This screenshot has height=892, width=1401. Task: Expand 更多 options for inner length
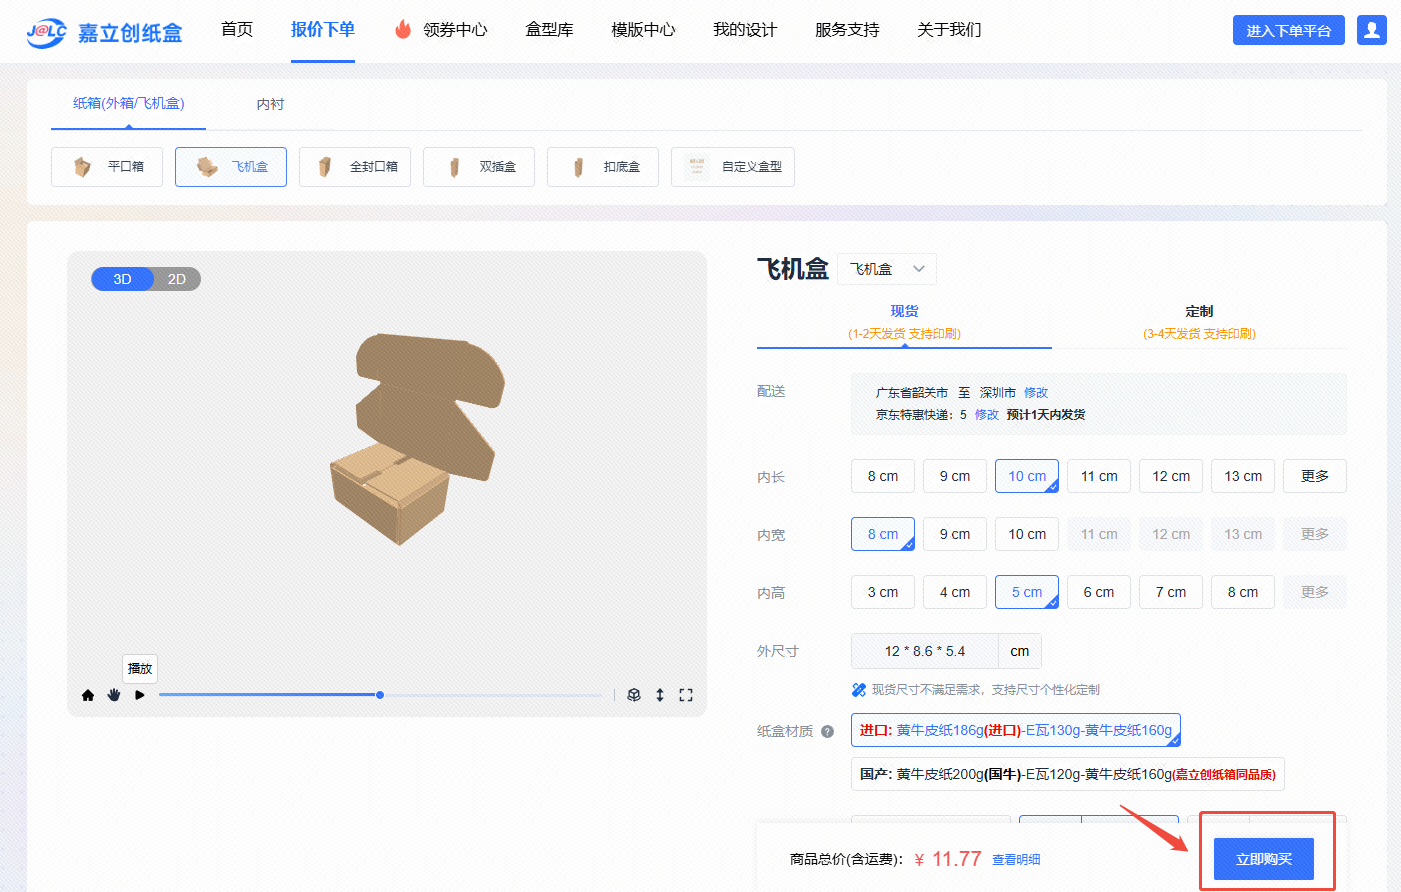[1315, 476]
